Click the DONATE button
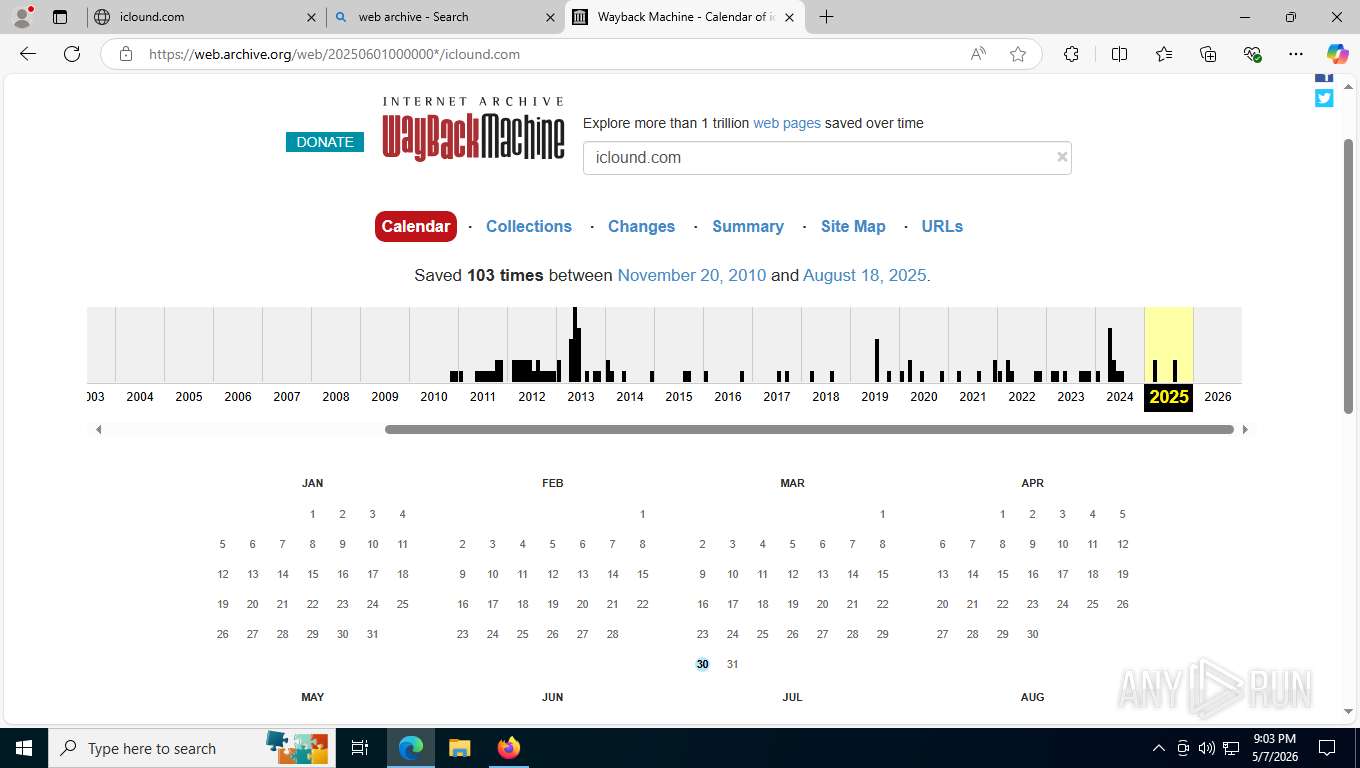This screenshot has height=768, width=1360. (x=325, y=142)
